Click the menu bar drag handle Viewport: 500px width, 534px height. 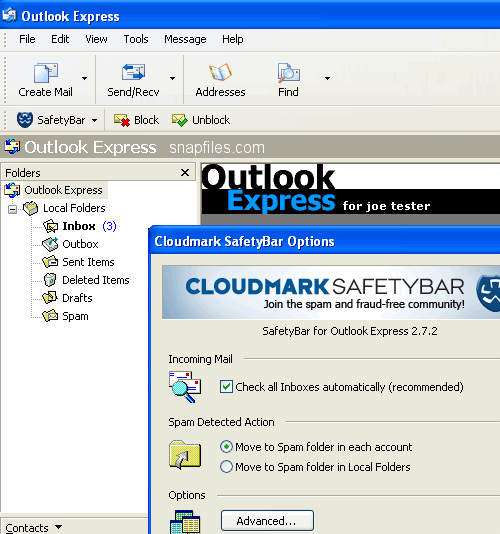pyautogui.click(x=5, y=40)
